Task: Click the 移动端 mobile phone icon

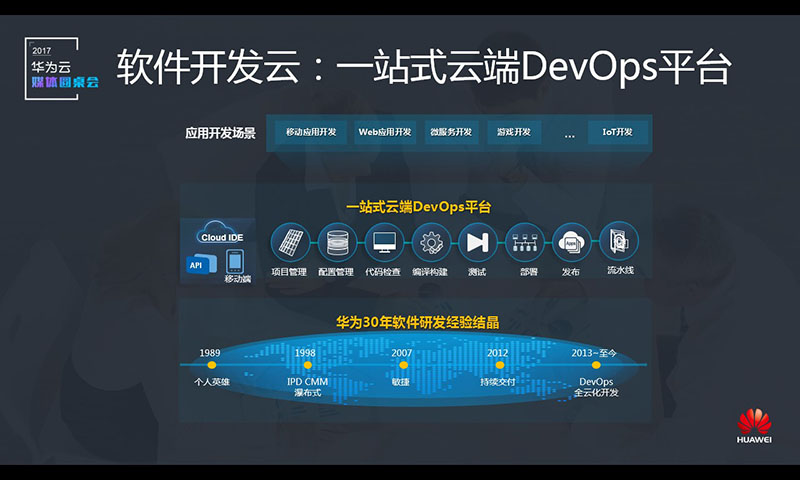Action: point(236,263)
